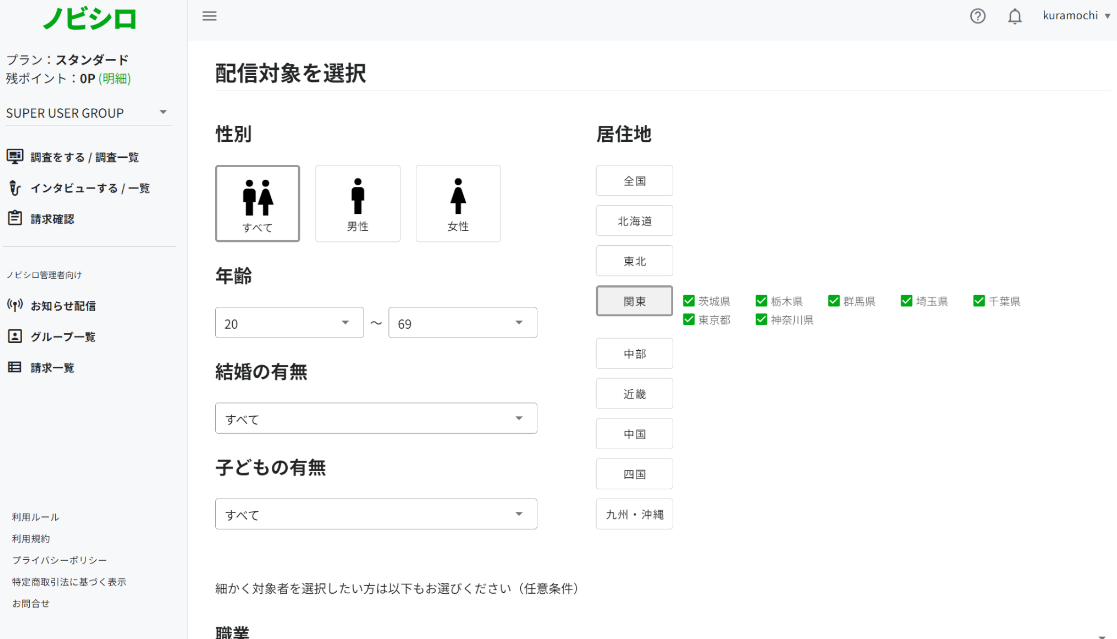Open the kuramochi user account menu
The width and height of the screenshot is (1117, 639).
(1076, 16)
